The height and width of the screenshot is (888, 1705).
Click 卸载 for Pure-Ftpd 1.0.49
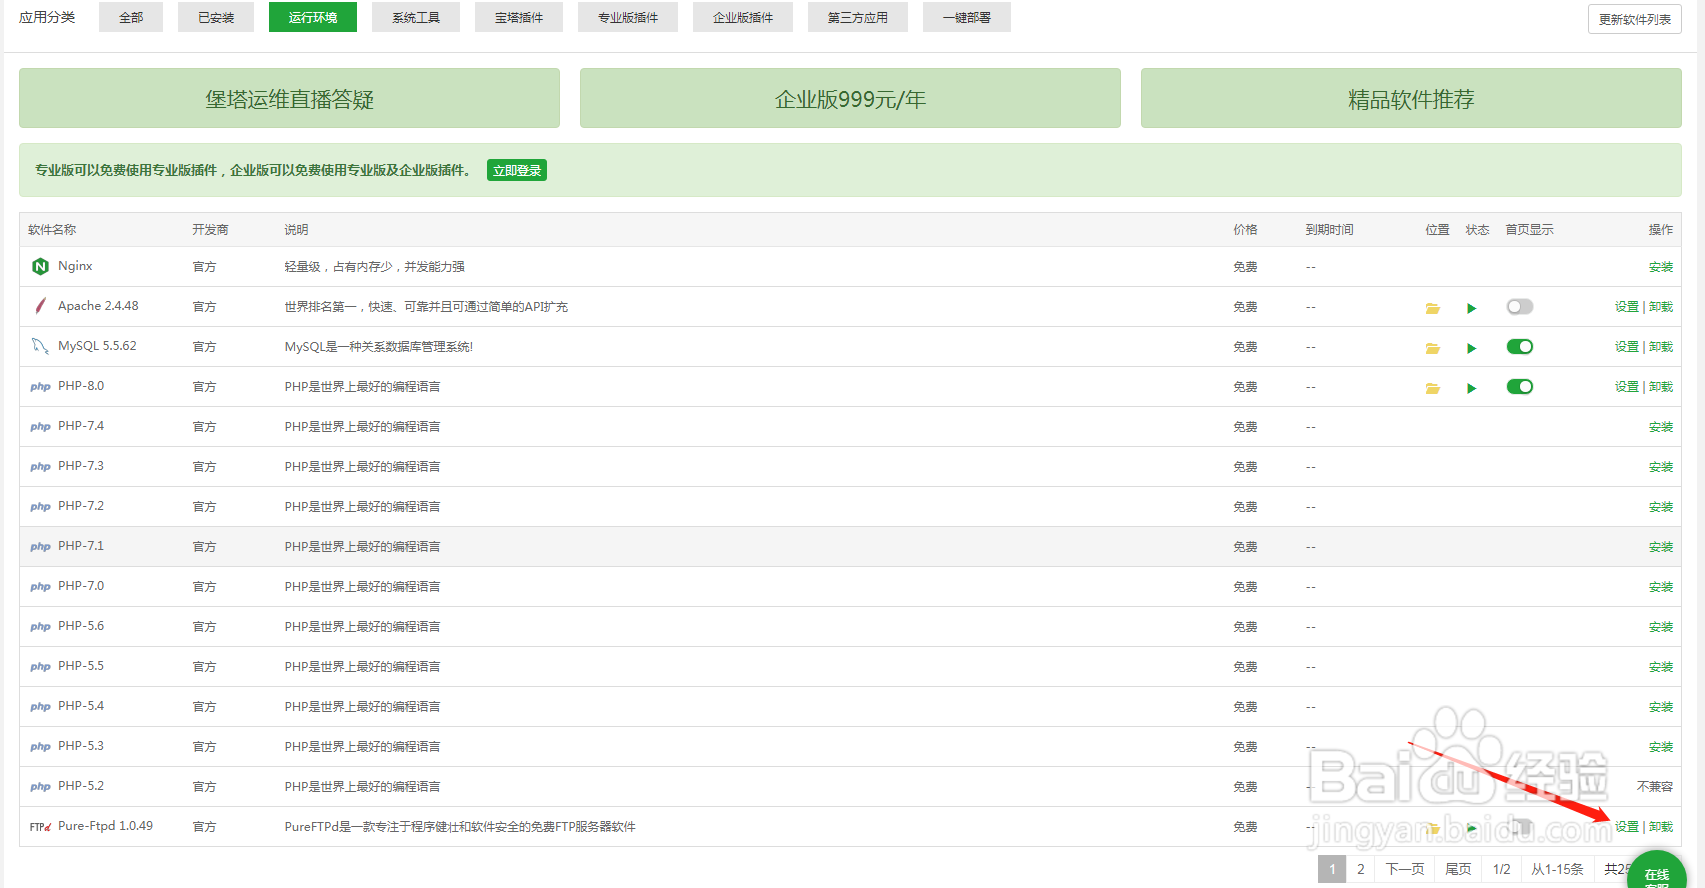click(1661, 827)
